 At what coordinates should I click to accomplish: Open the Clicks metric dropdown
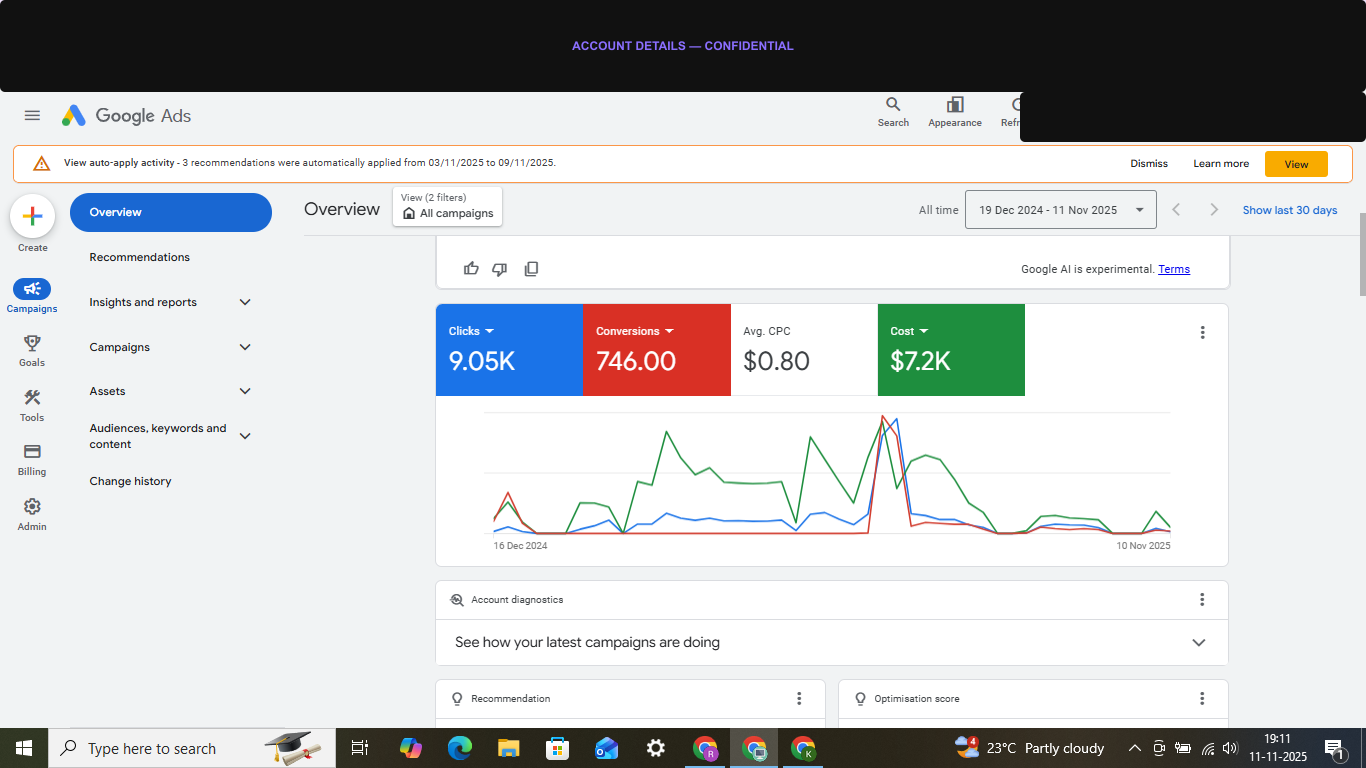[471, 331]
